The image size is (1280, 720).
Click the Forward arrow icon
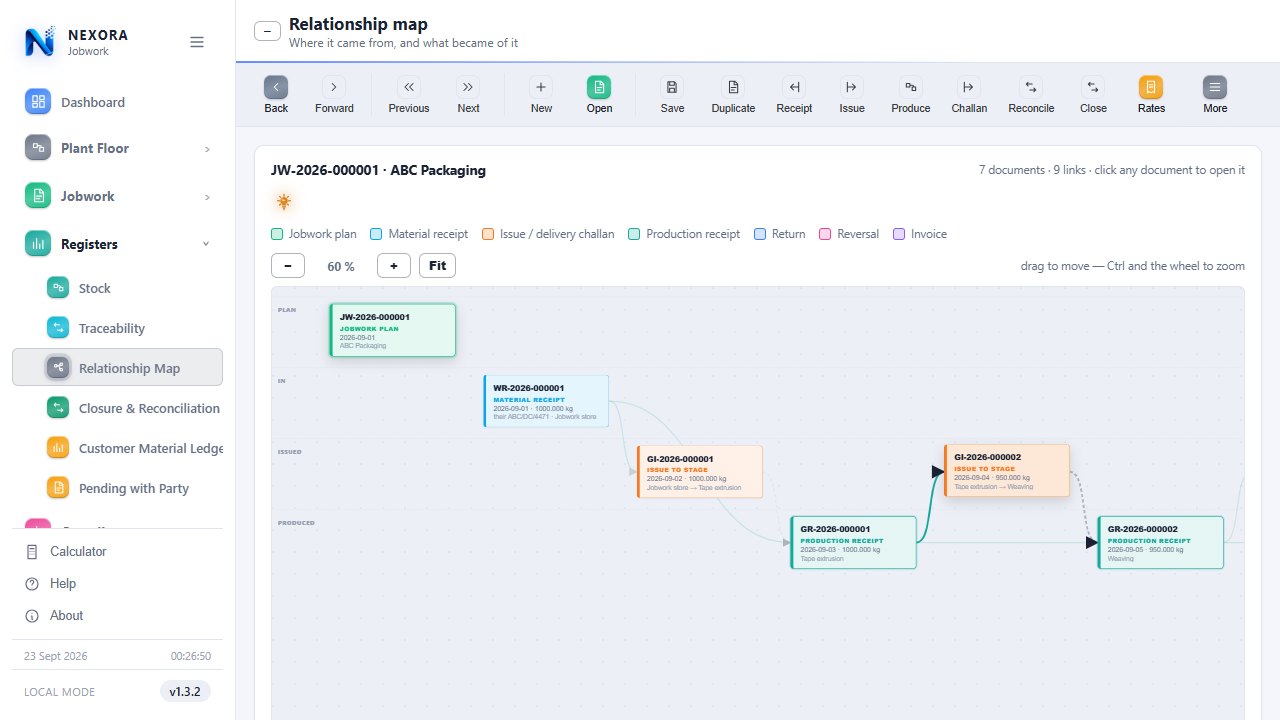pyautogui.click(x=334, y=87)
